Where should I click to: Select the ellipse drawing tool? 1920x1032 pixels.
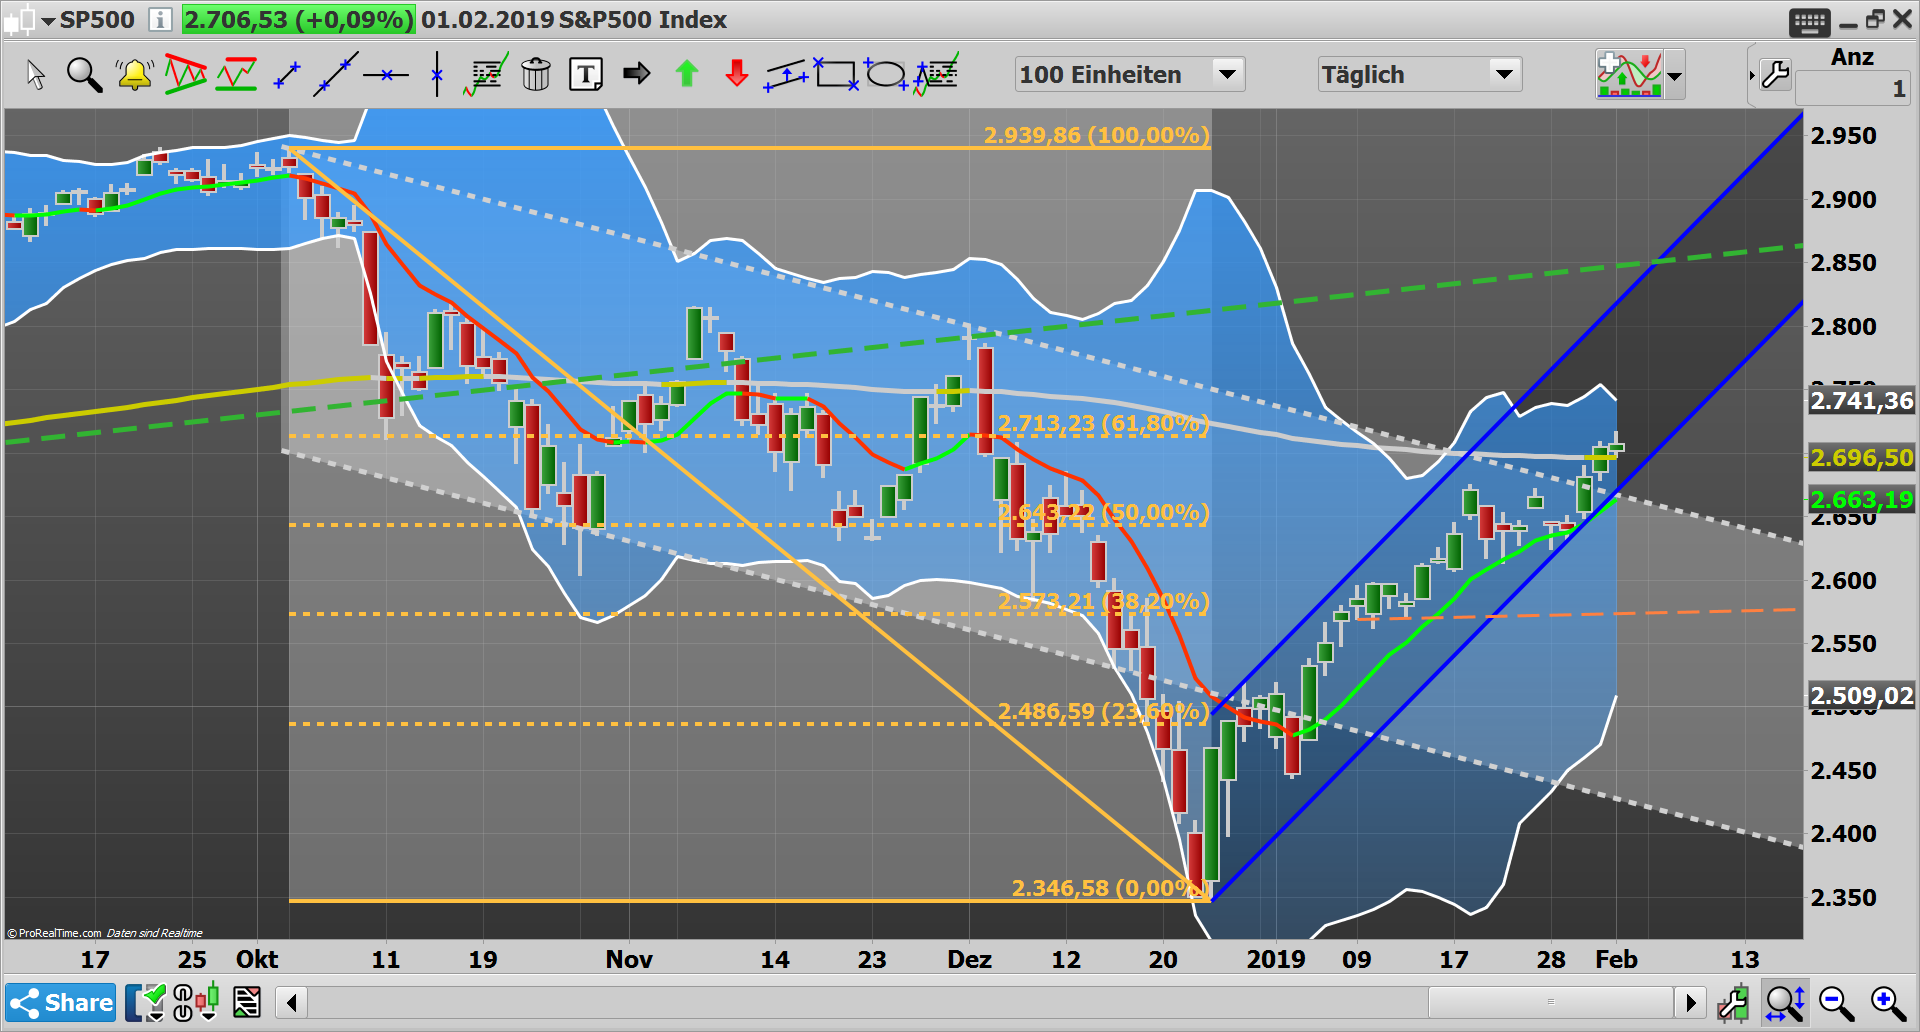[886, 74]
